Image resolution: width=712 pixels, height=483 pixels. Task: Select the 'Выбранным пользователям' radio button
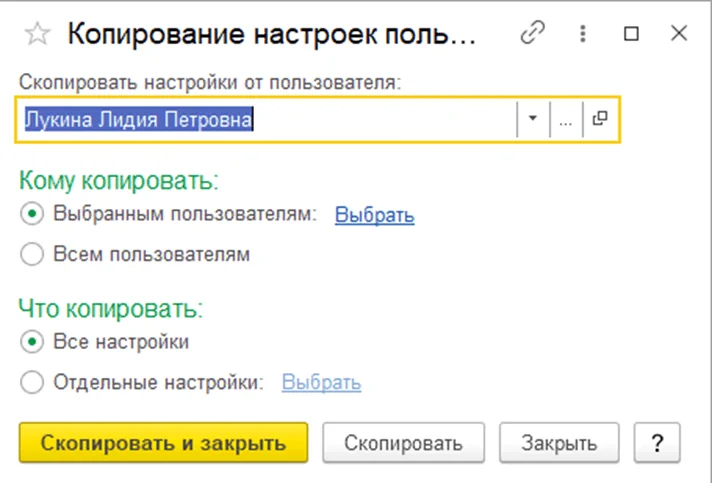[x=32, y=214]
